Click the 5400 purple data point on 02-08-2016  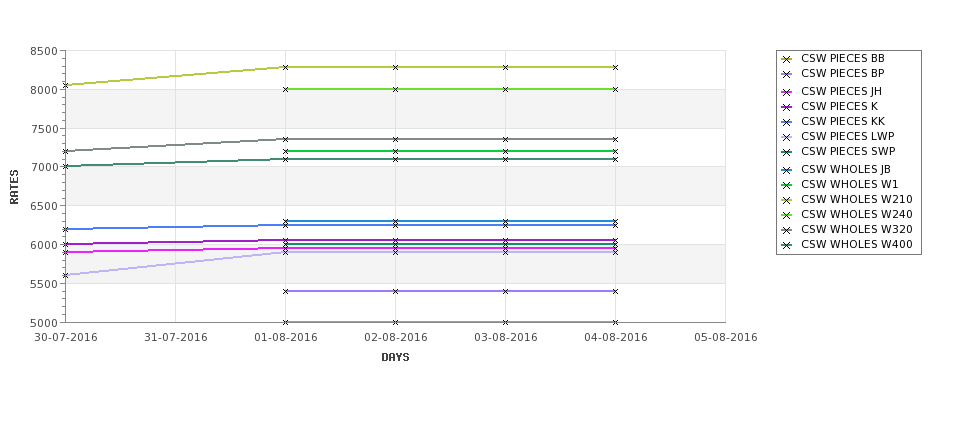[x=395, y=291]
